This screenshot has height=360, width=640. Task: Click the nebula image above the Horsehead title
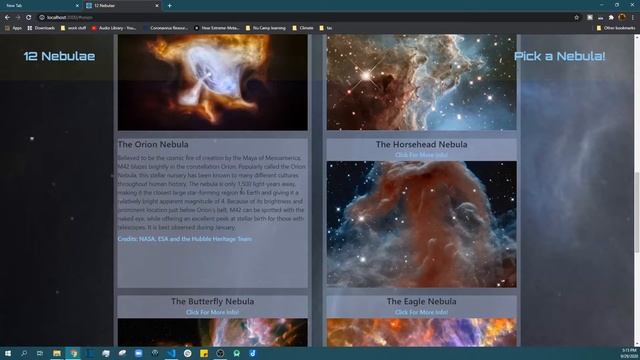click(x=422, y=82)
